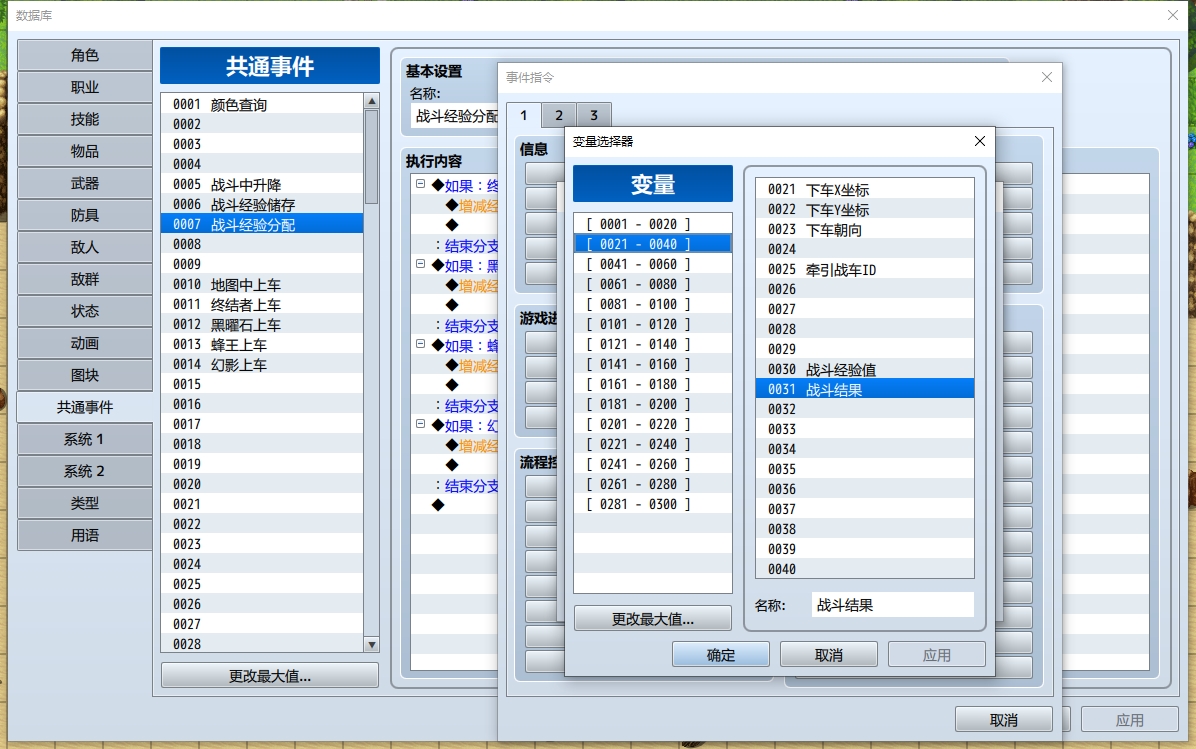Open the 职业 database tab

pyautogui.click(x=85, y=87)
